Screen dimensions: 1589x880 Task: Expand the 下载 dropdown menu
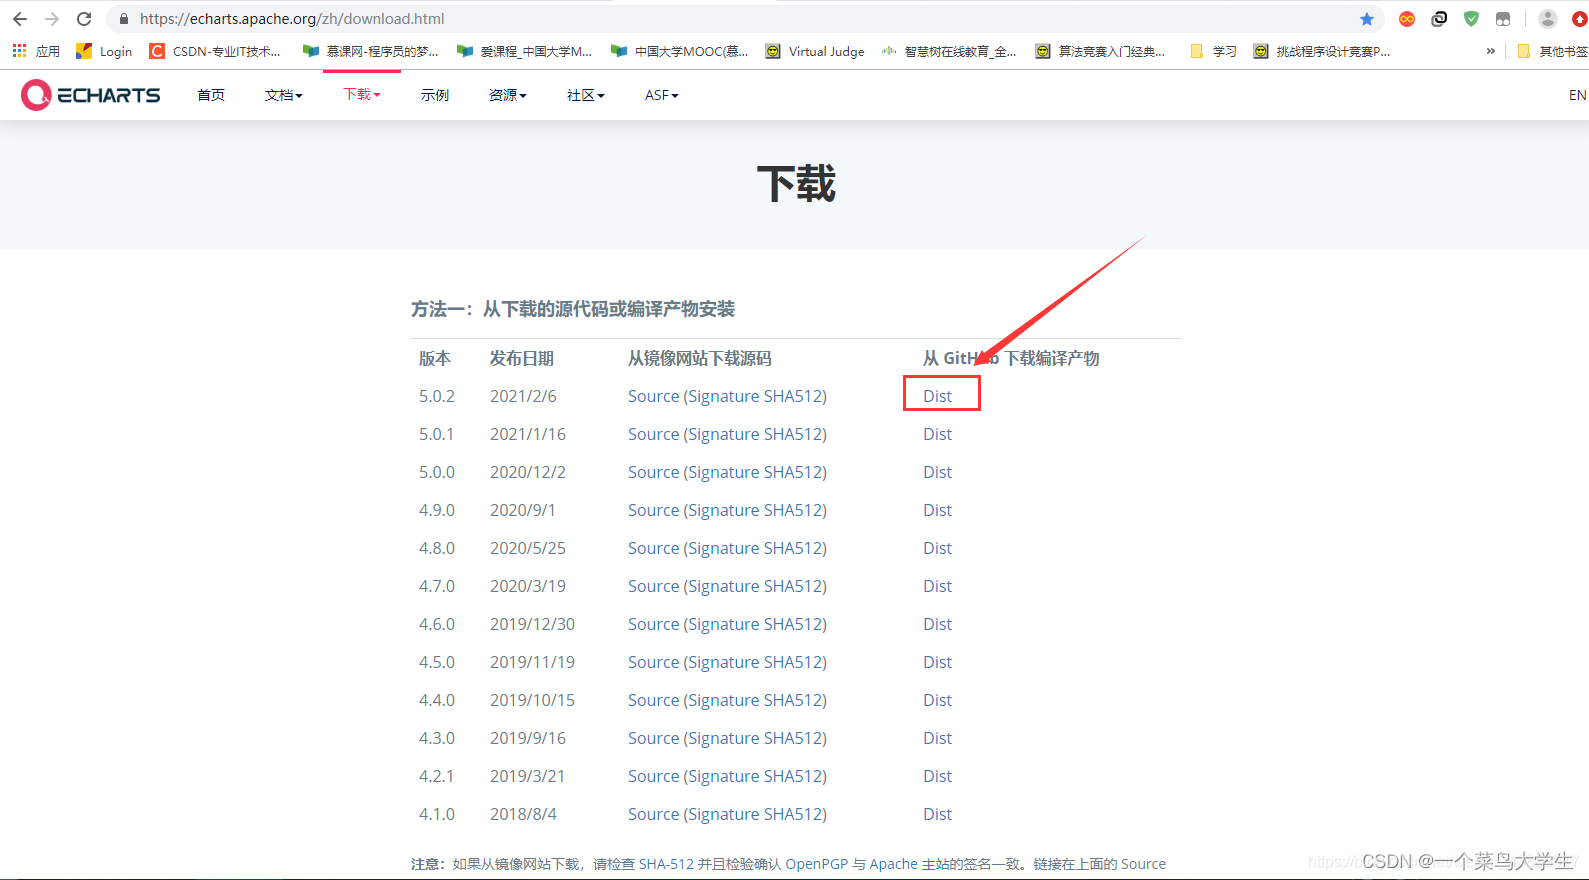361,95
